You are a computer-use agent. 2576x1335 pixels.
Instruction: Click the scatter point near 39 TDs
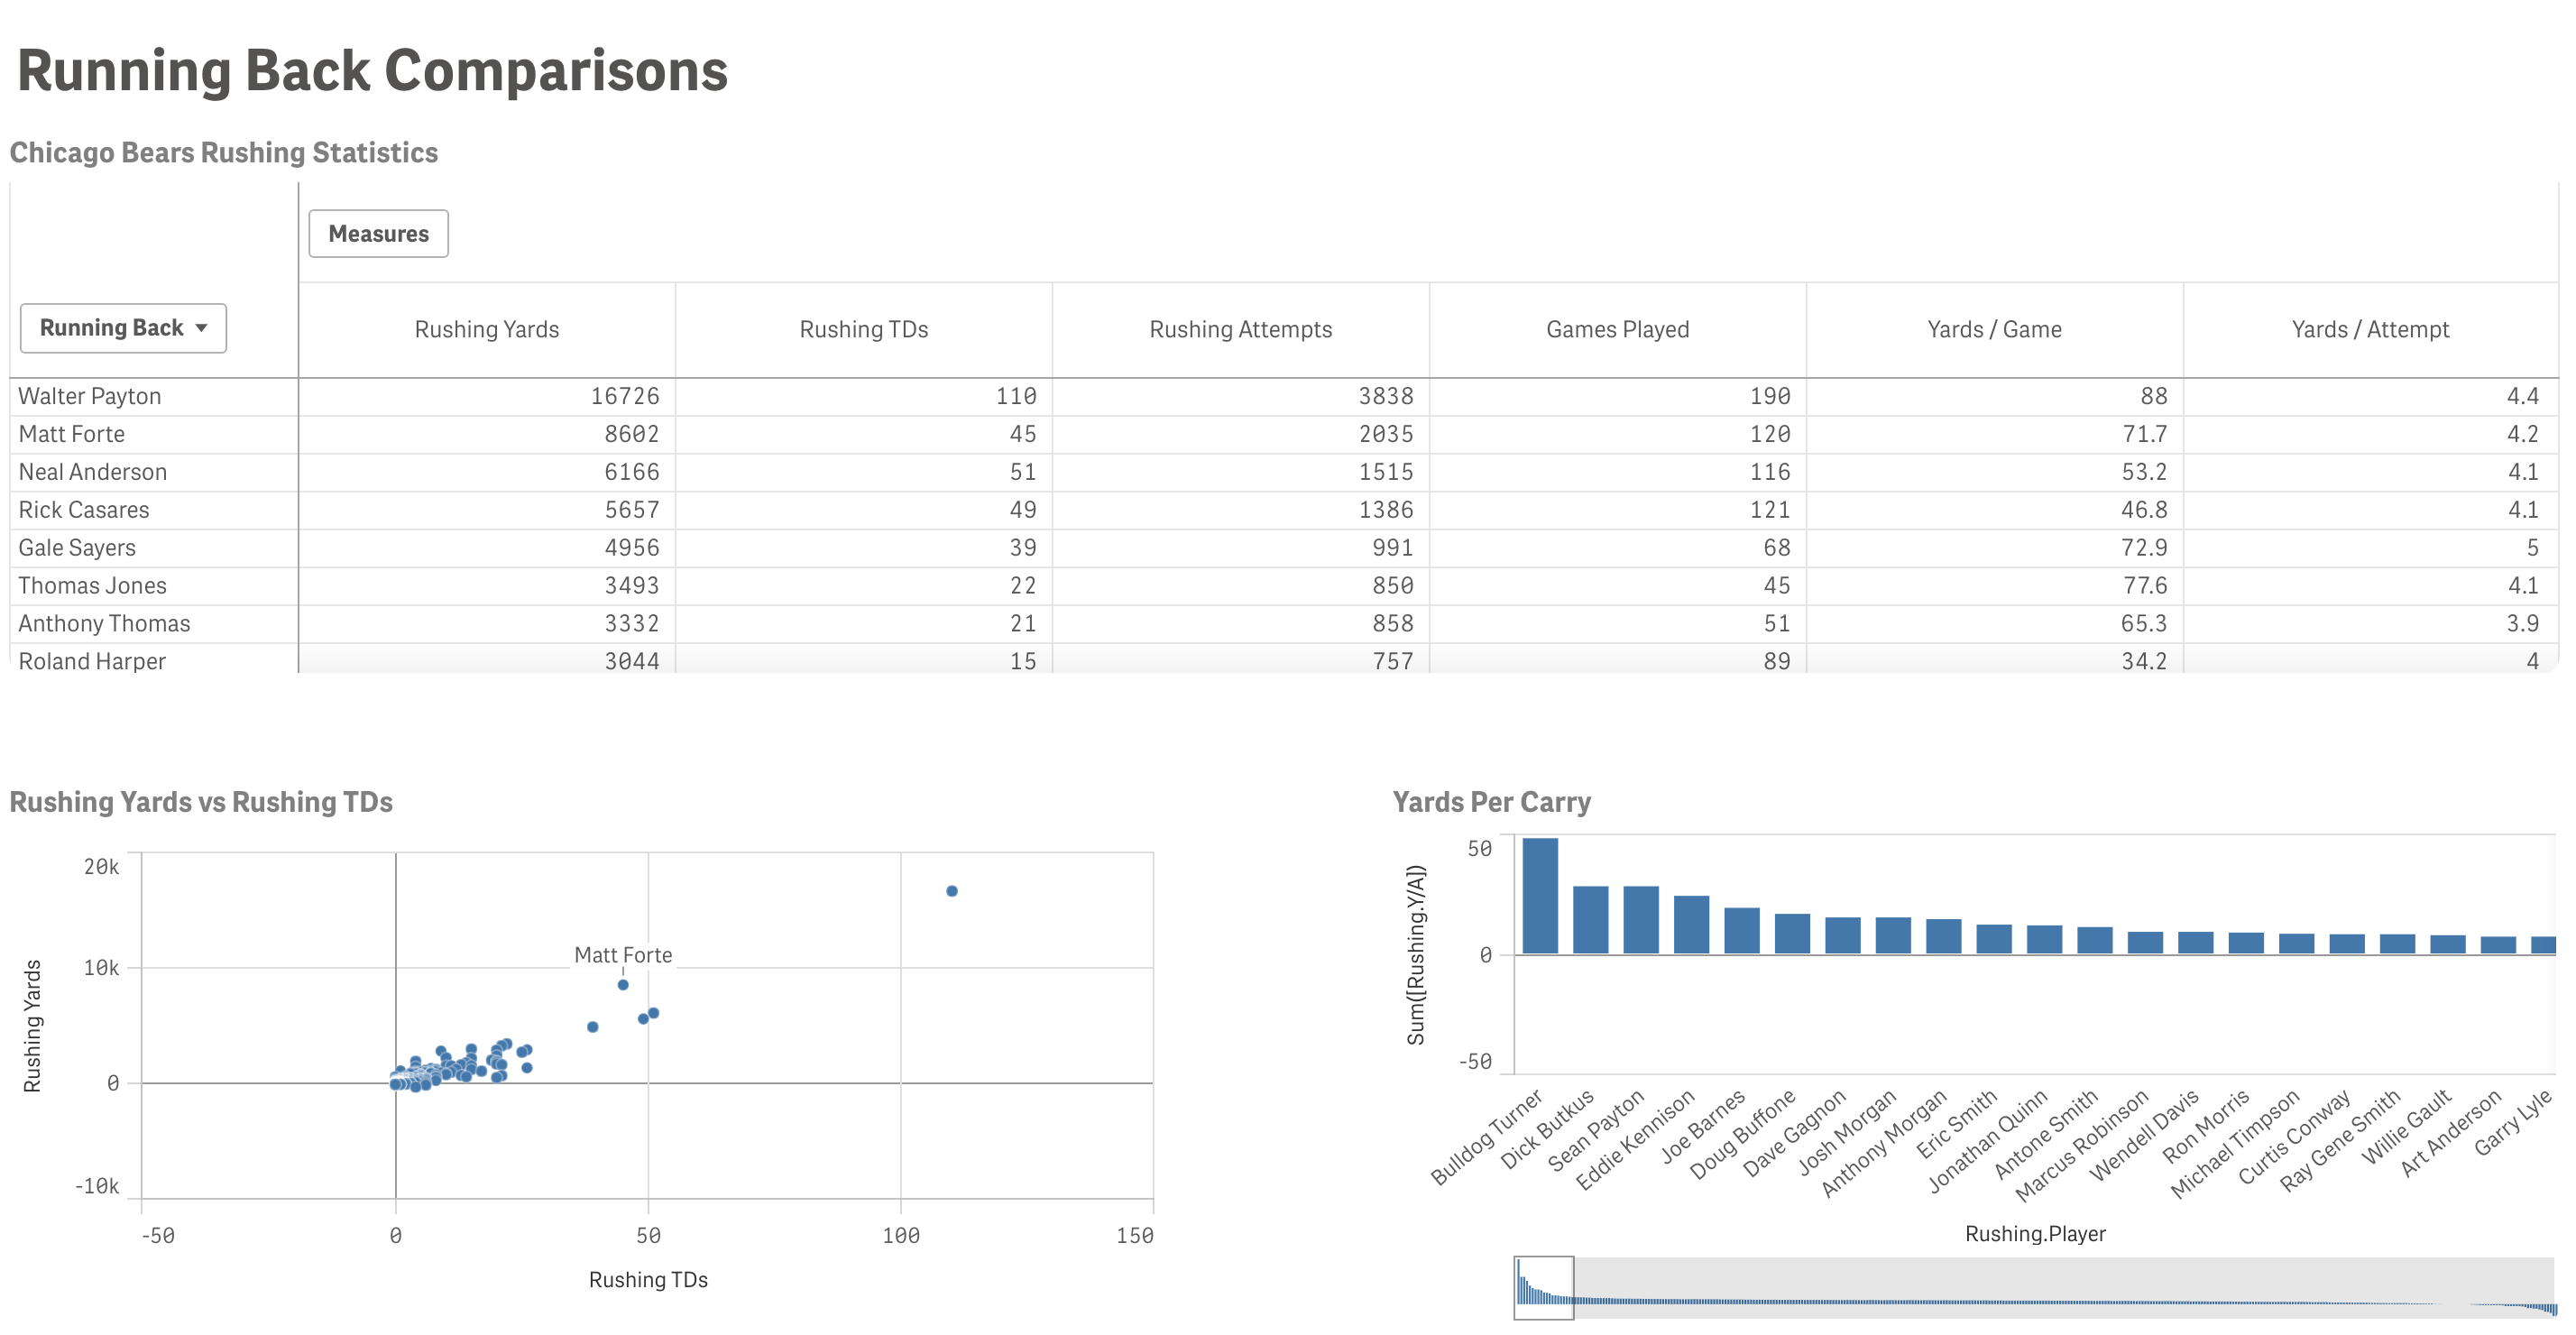(x=593, y=1027)
